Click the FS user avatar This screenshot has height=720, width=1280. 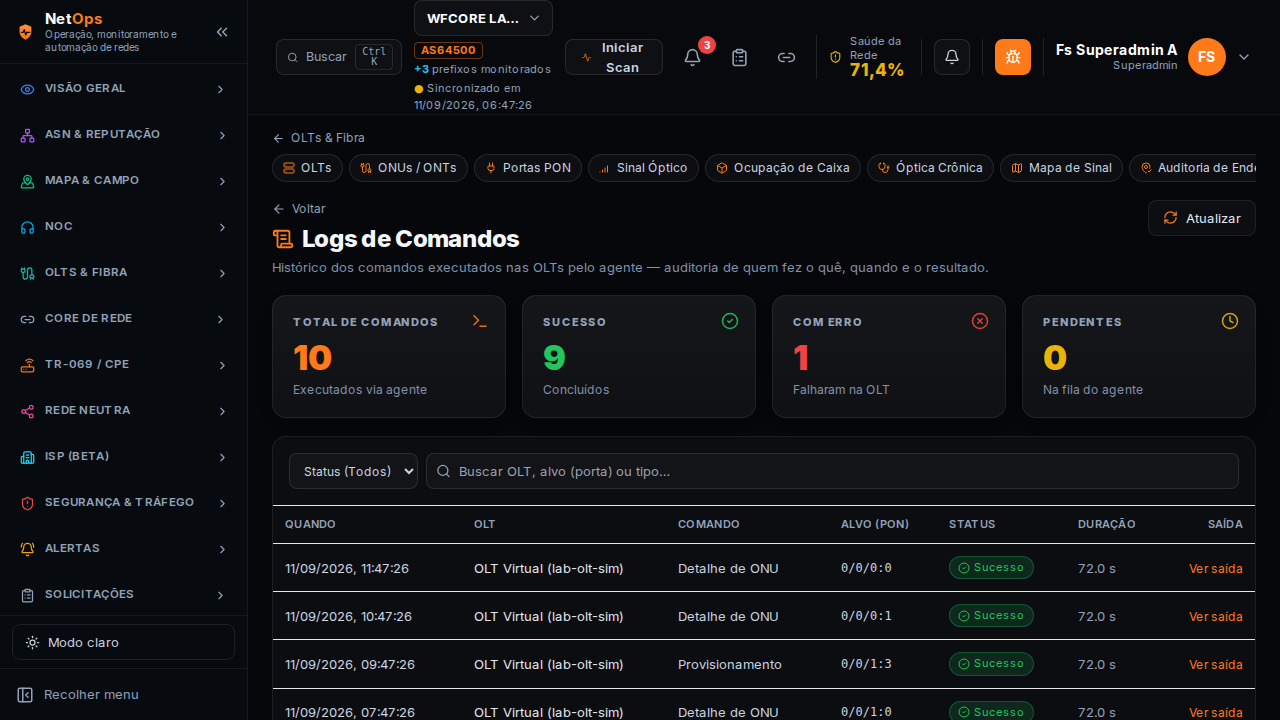(1207, 57)
